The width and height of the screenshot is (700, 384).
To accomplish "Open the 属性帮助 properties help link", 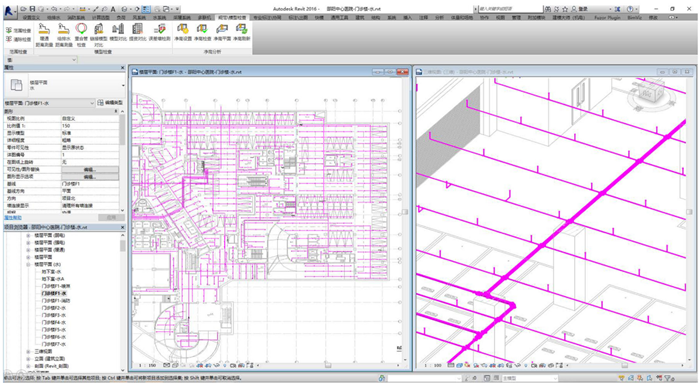I will [x=13, y=217].
